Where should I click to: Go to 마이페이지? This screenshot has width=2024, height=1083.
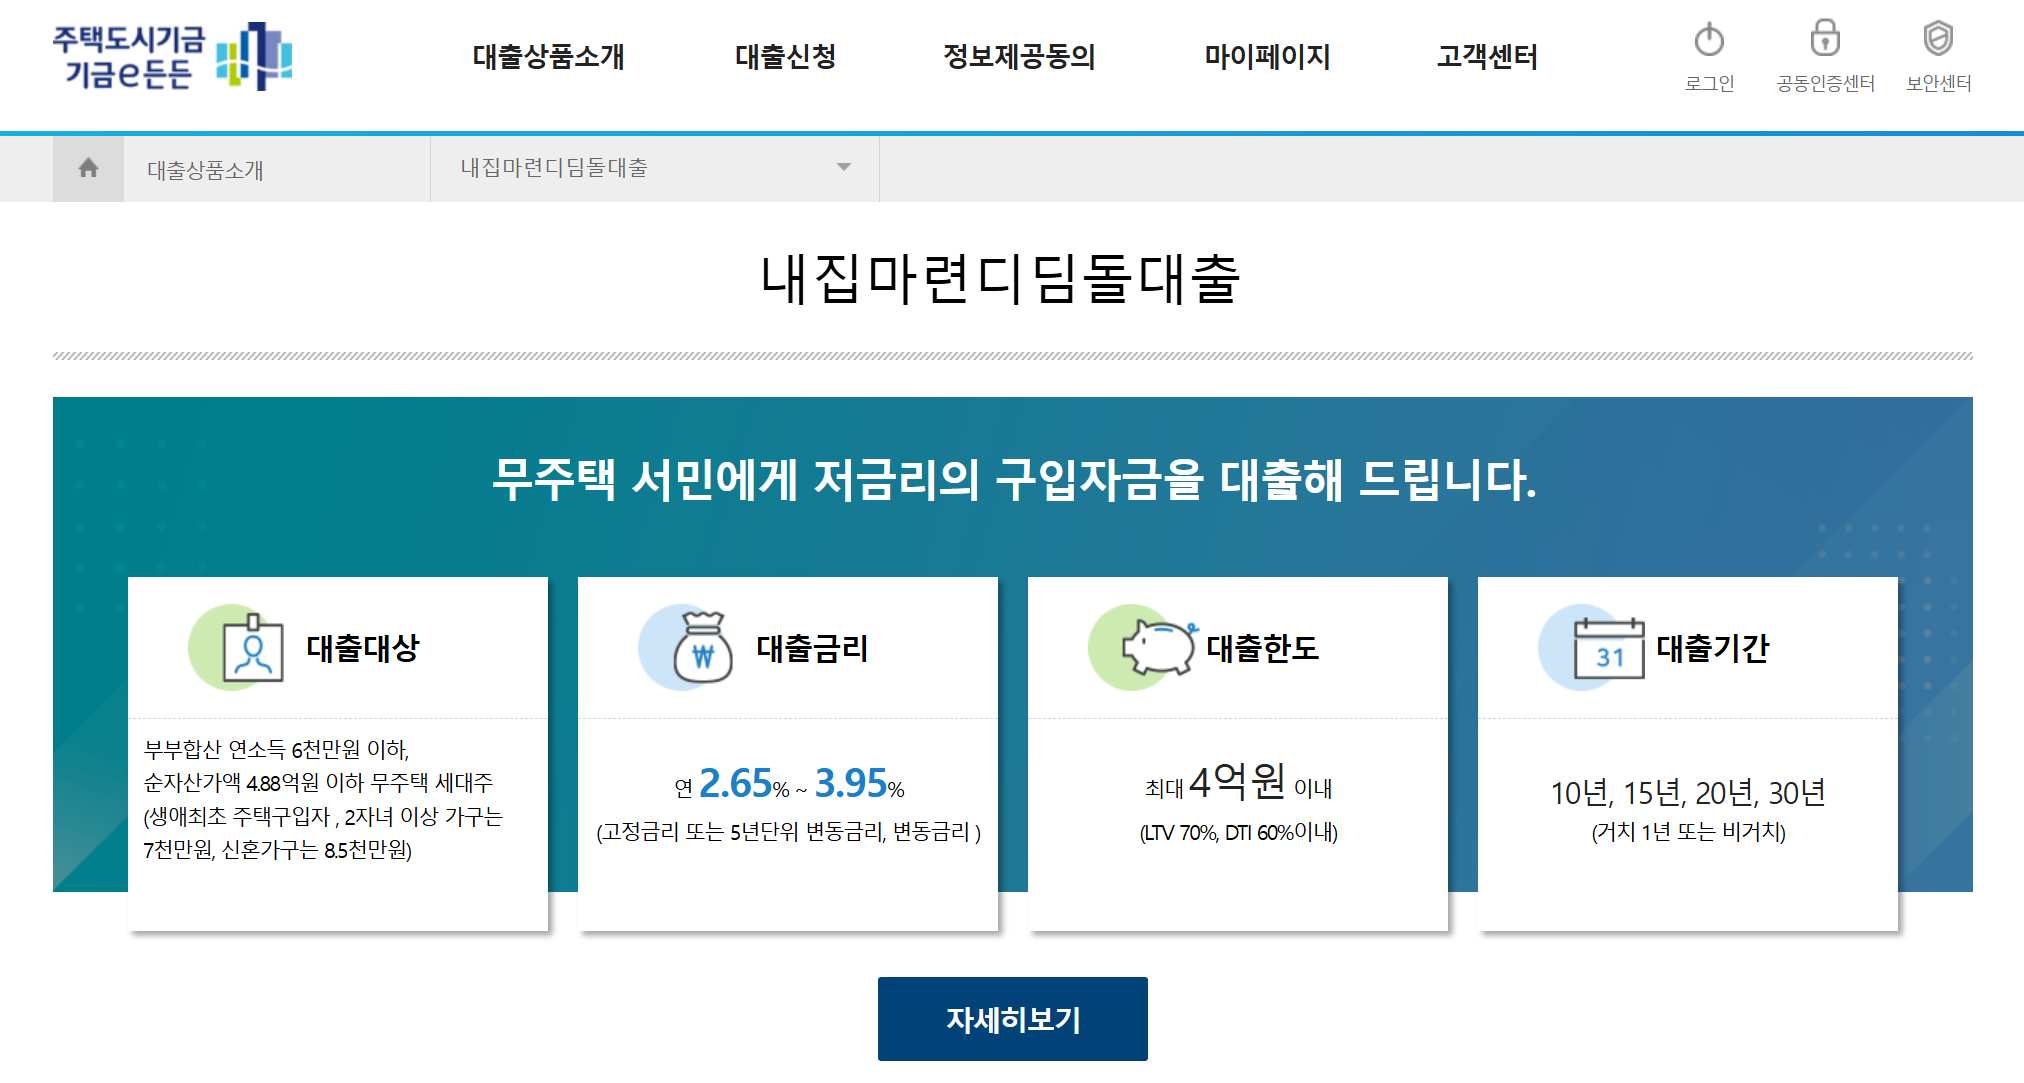[1267, 58]
